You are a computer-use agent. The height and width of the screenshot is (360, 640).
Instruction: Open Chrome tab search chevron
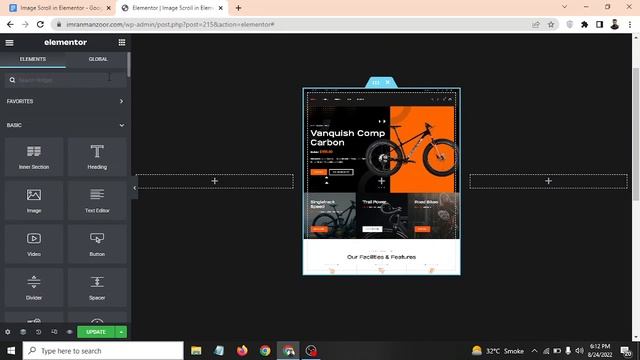pyautogui.click(x=564, y=7)
